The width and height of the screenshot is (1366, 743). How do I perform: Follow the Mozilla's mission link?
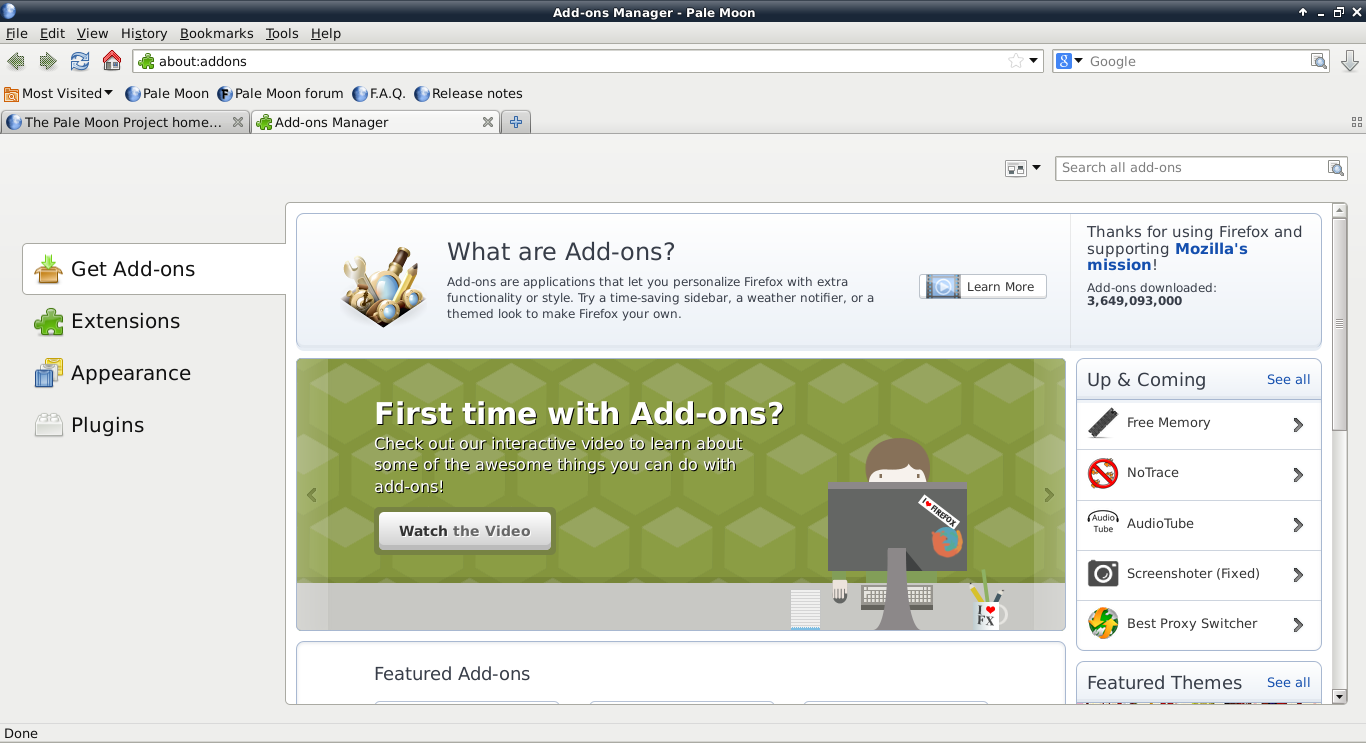pos(1167,257)
